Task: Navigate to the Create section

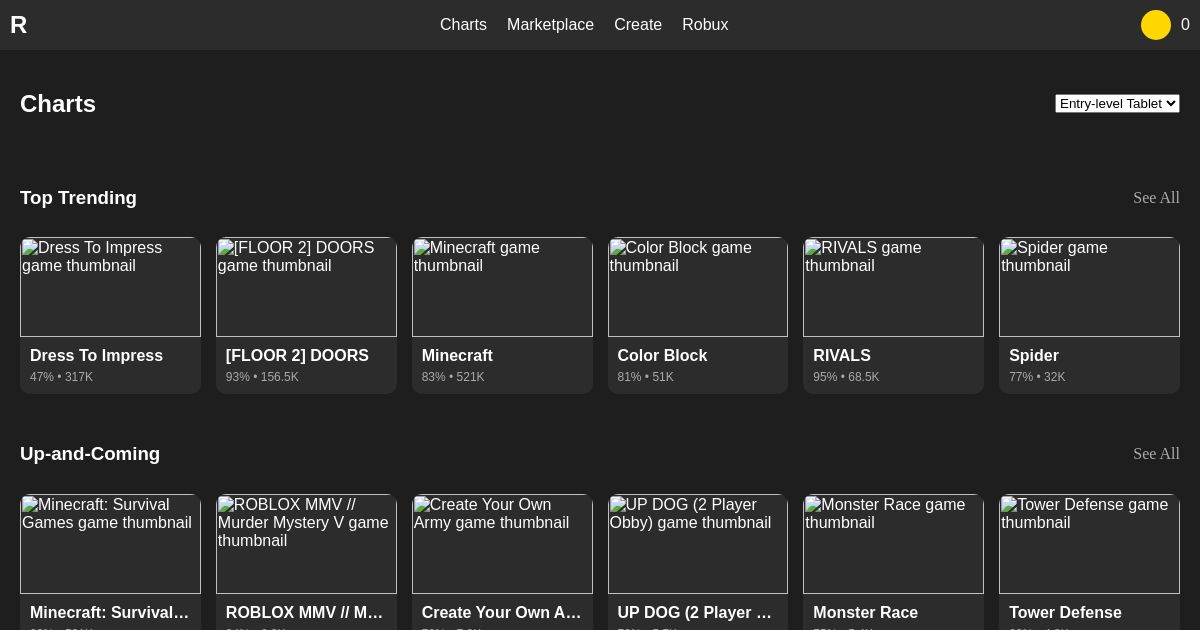Action: coord(638,25)
